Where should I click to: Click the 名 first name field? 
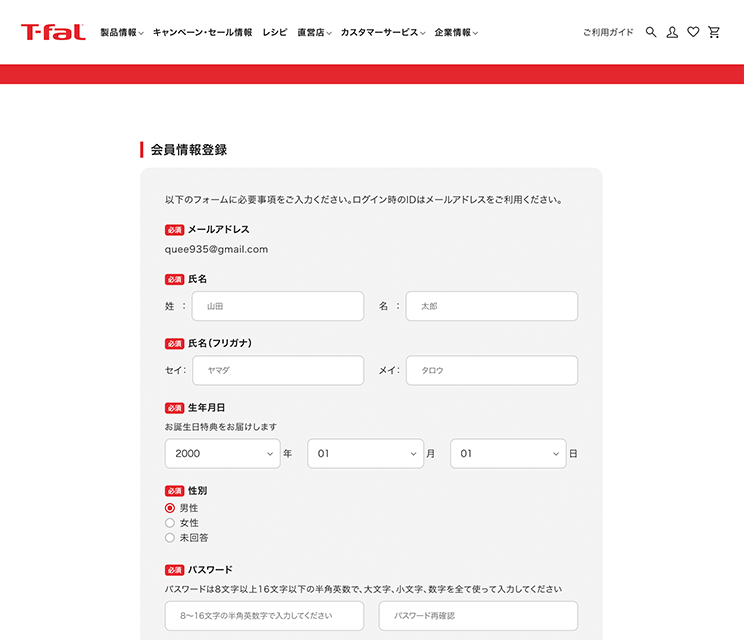491,306
